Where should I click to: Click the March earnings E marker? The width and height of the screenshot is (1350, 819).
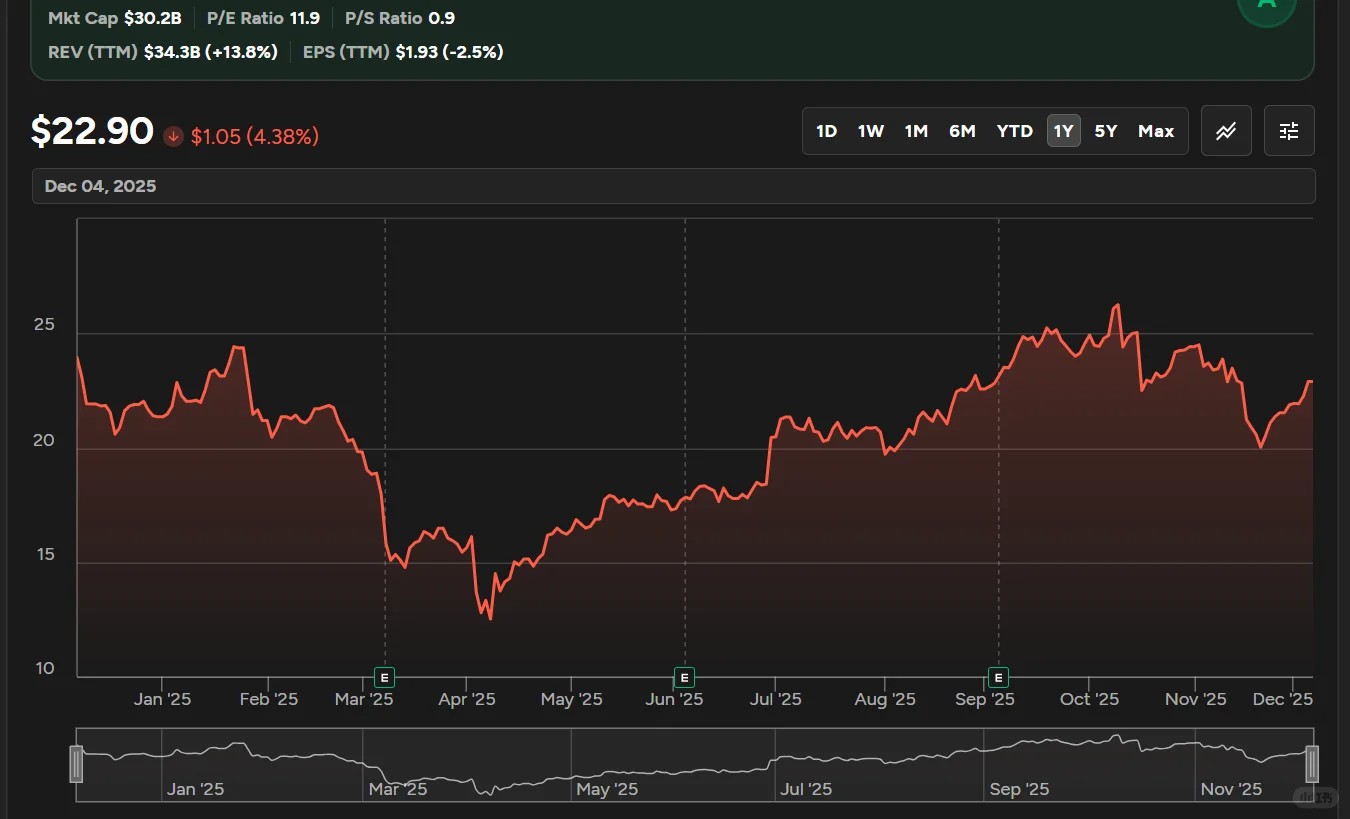coord(383,677)
